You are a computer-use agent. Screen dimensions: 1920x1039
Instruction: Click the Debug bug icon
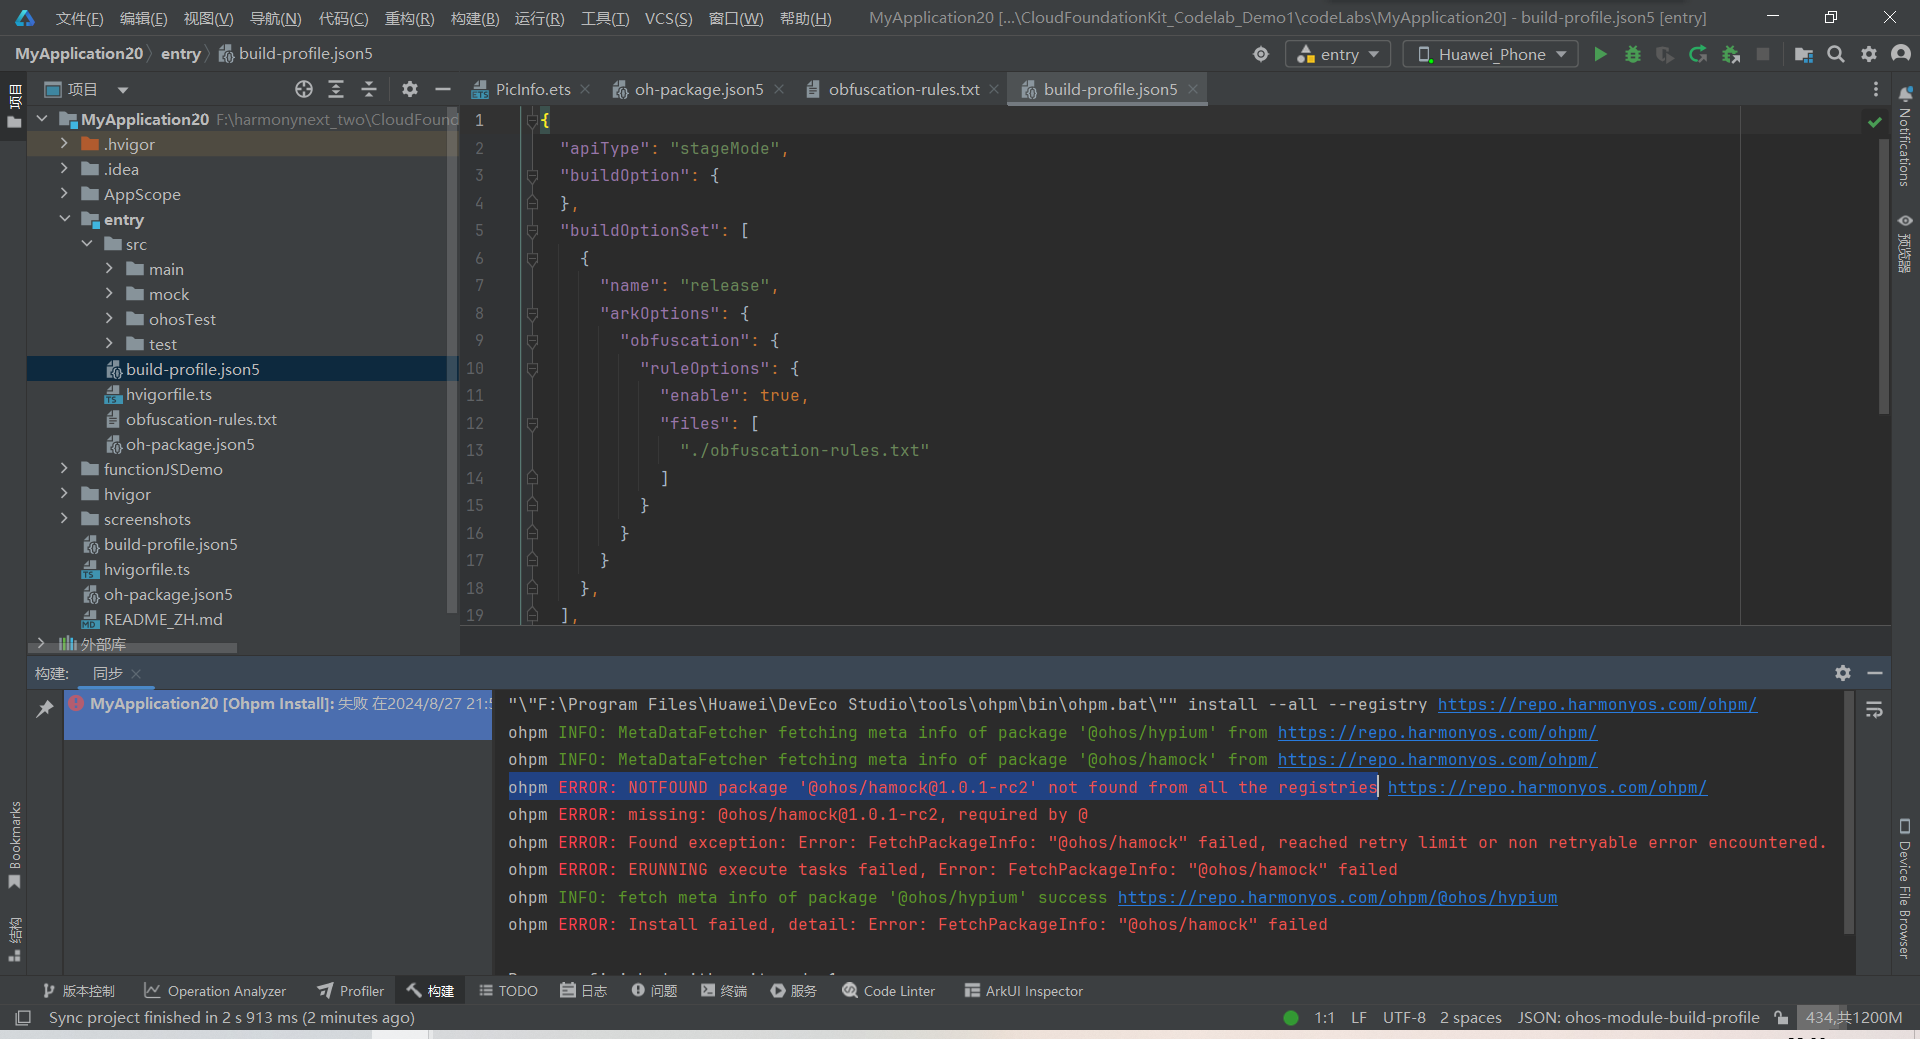click(1633, 54)
